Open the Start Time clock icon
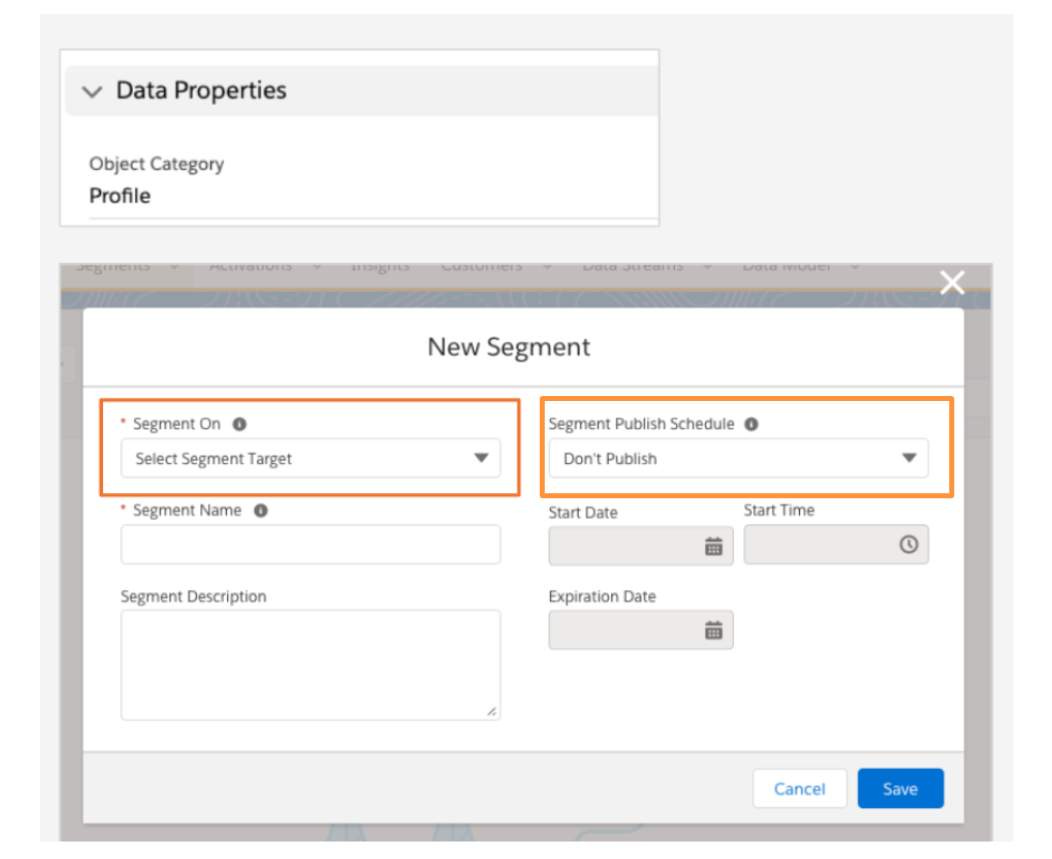The width and height of the screenshot is (1052, 859). pos(908,544)
